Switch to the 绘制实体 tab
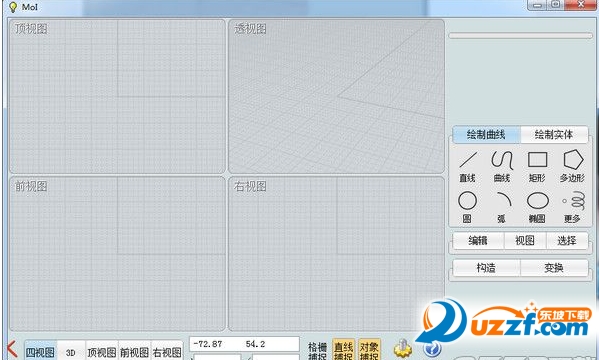This screenshot has height=360, width=599. 554,135
